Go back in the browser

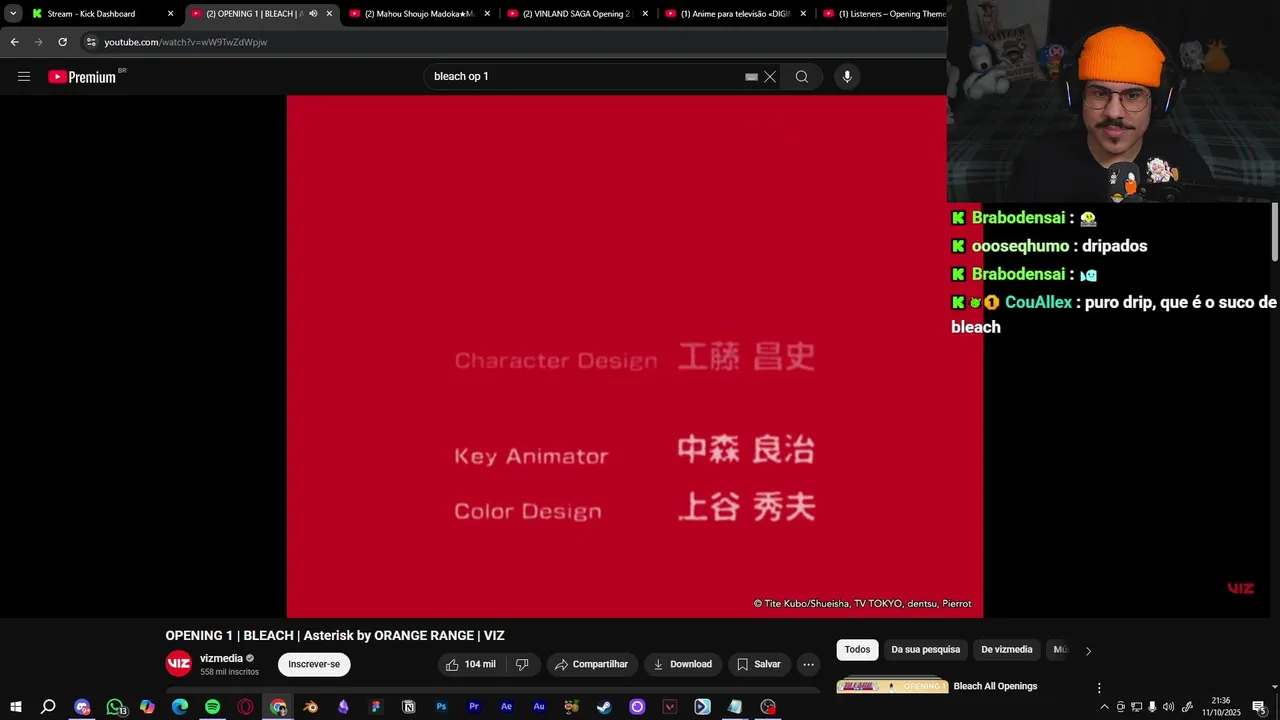tap(14, 42)
